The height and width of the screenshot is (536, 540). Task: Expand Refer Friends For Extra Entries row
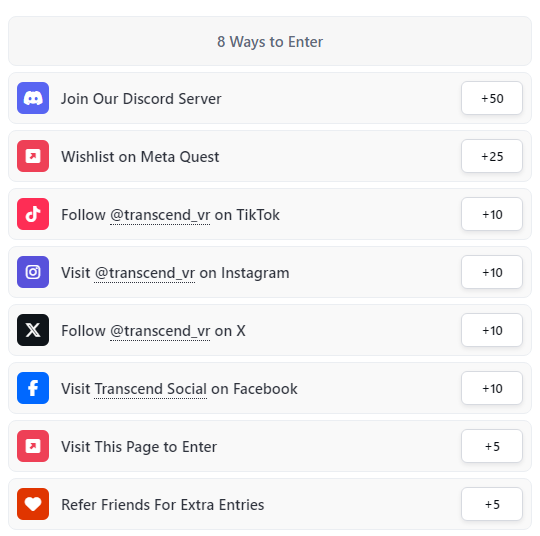click(270, 504)
